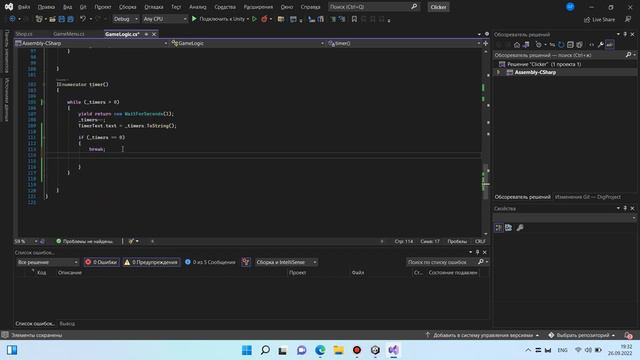Click the Preview Selected Items icon in Solution Explorer
The image size is (640, 360).
click(x=609, y=45)
